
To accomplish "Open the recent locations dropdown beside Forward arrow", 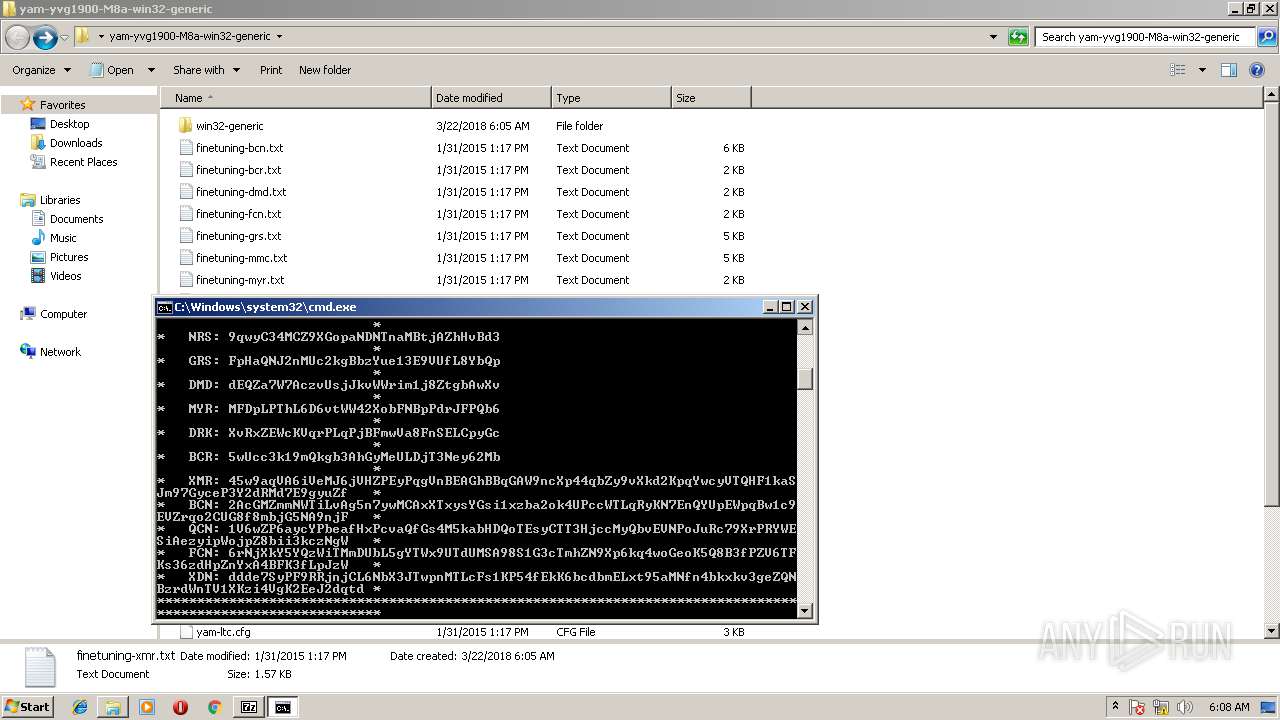I will click(x=64, y=37).
